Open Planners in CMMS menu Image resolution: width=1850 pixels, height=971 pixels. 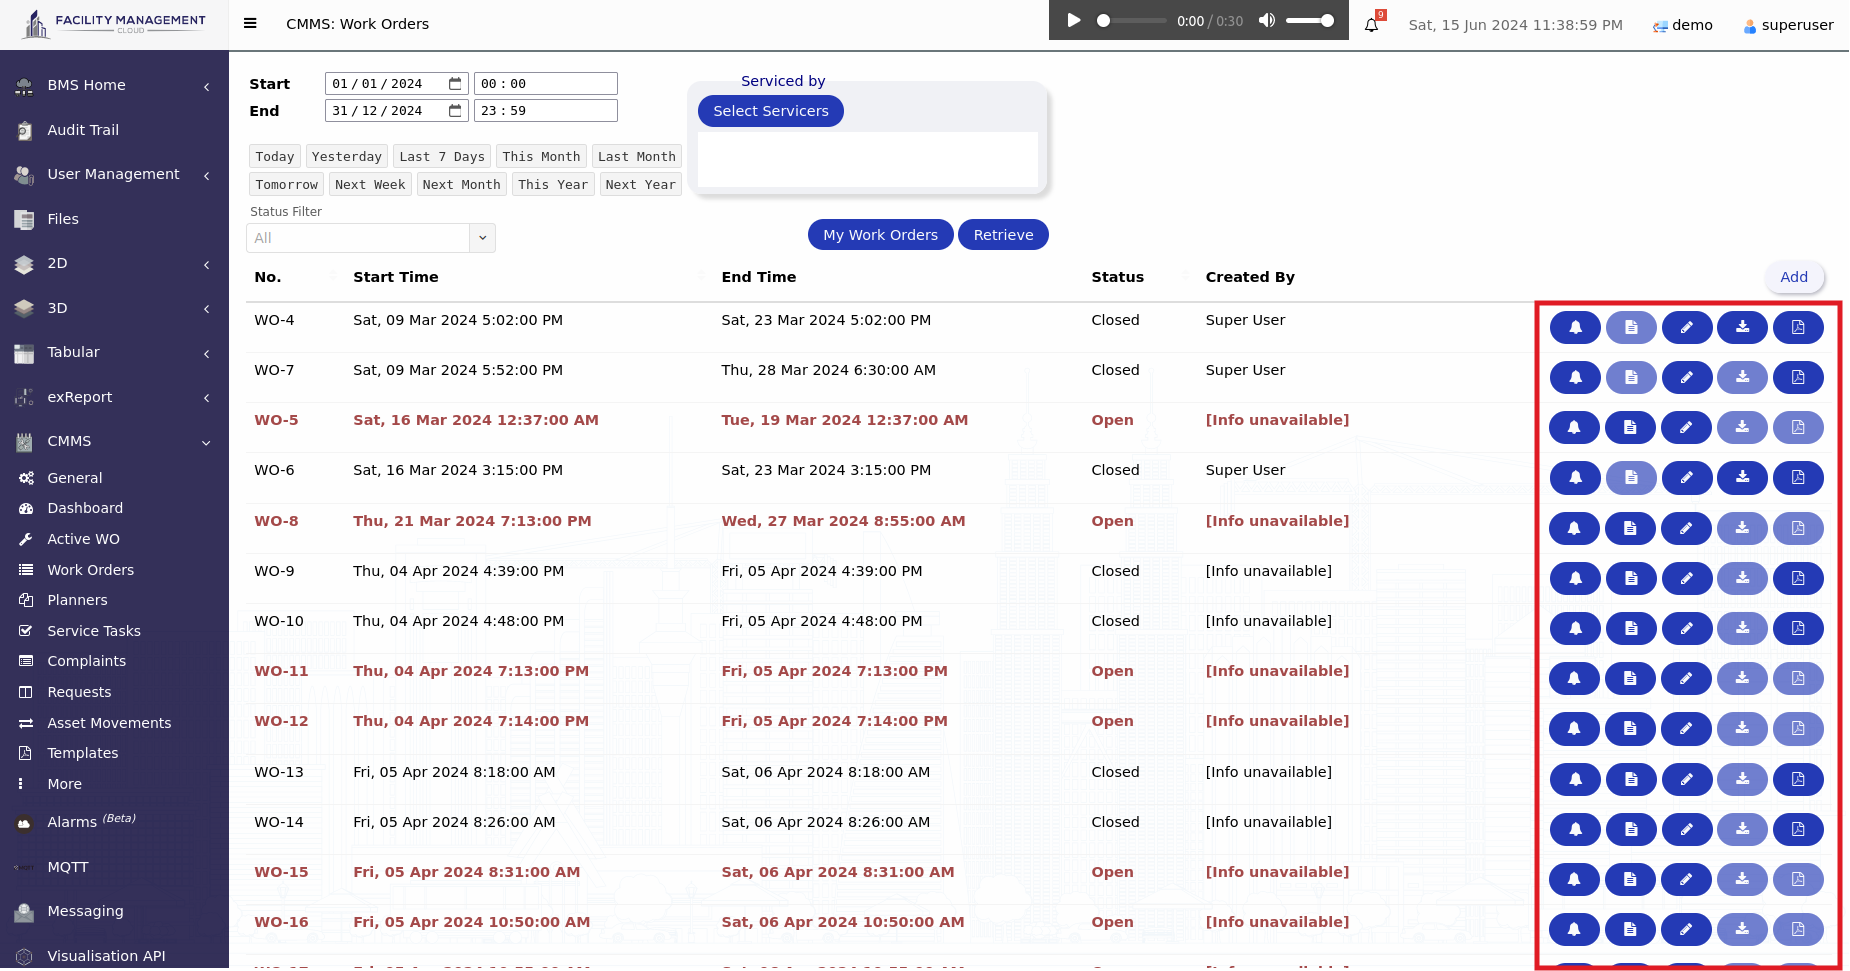[77, 600]
